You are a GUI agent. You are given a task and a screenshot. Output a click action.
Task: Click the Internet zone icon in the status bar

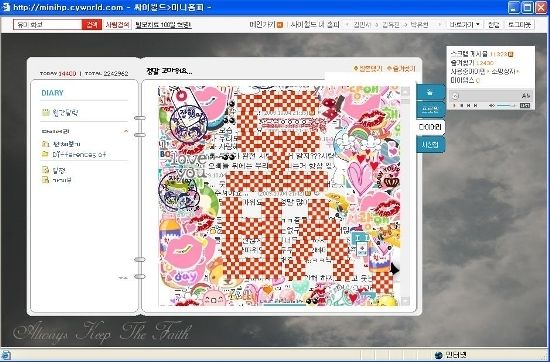point(438,355)
